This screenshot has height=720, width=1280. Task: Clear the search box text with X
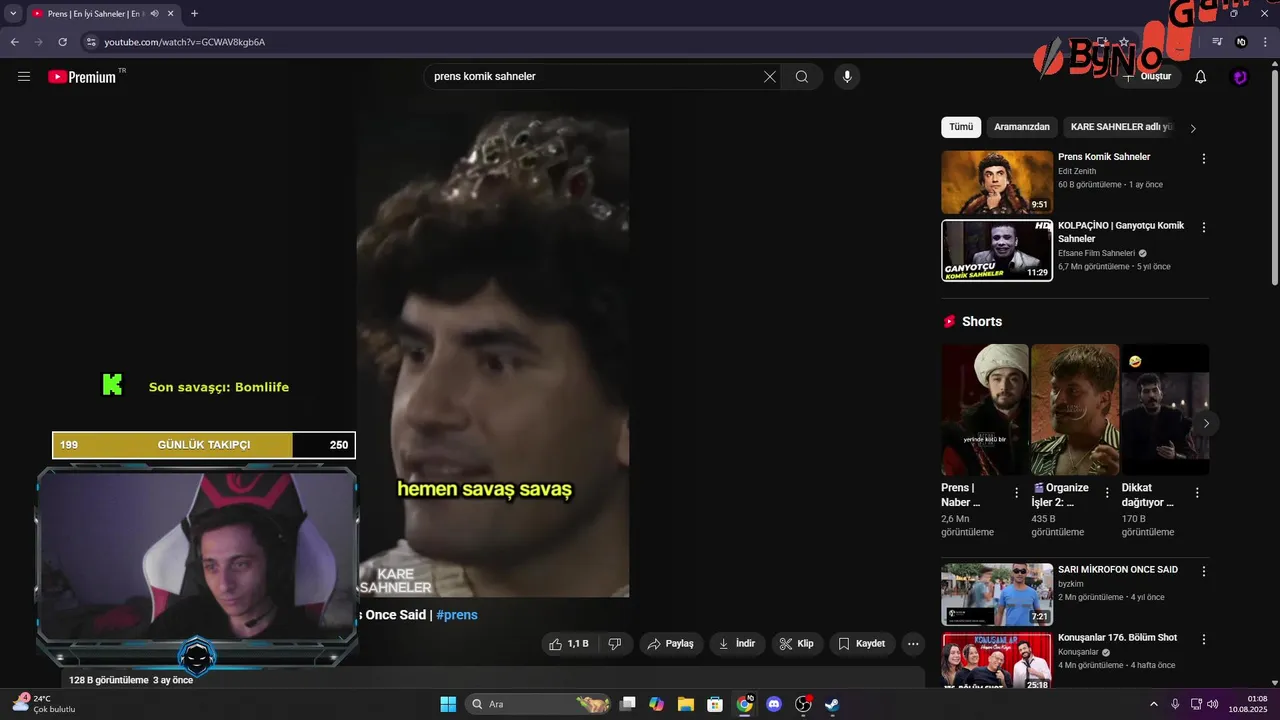tap(770, 77)
